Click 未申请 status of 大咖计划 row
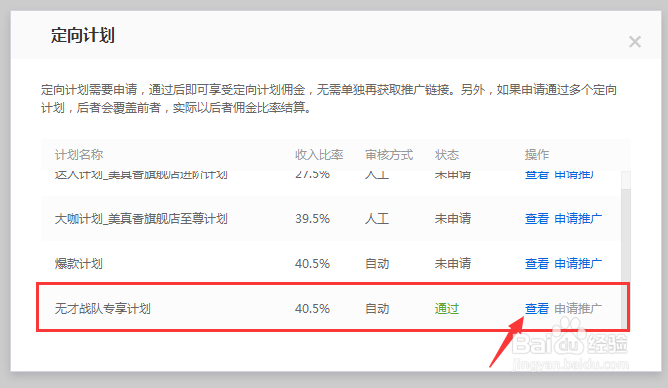 (453, 219)
